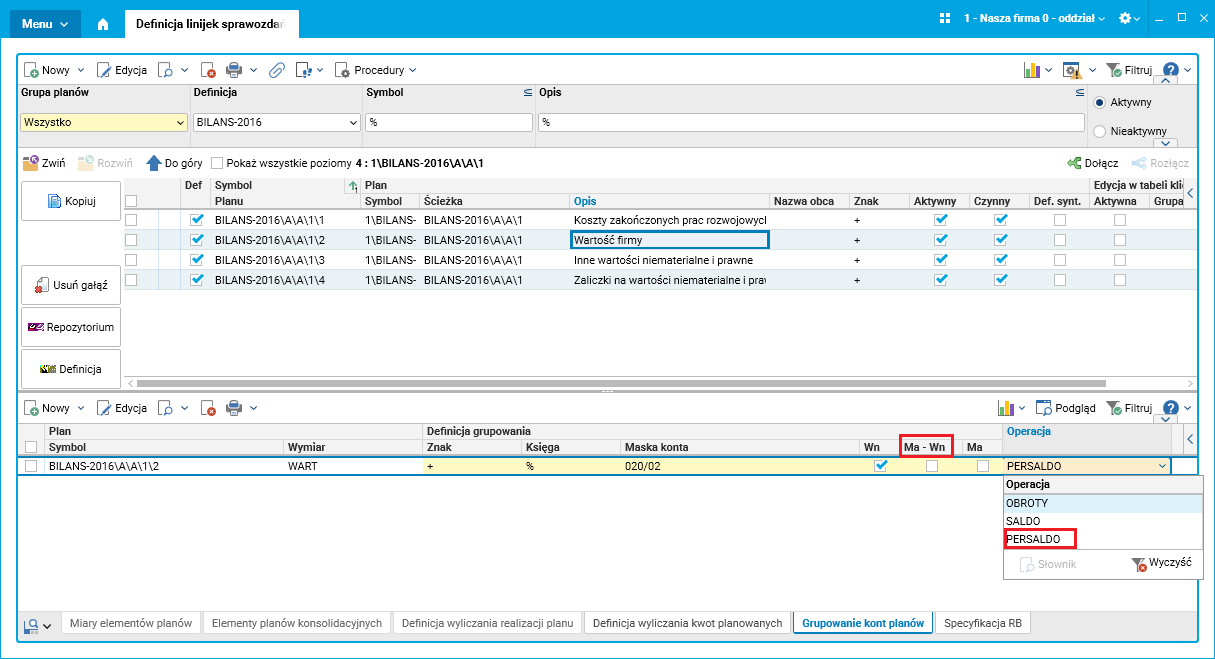This screenshot has height=659, width=1215.
Task: Choose SALDO from the Operacja list
Action: click(1023, 521)
